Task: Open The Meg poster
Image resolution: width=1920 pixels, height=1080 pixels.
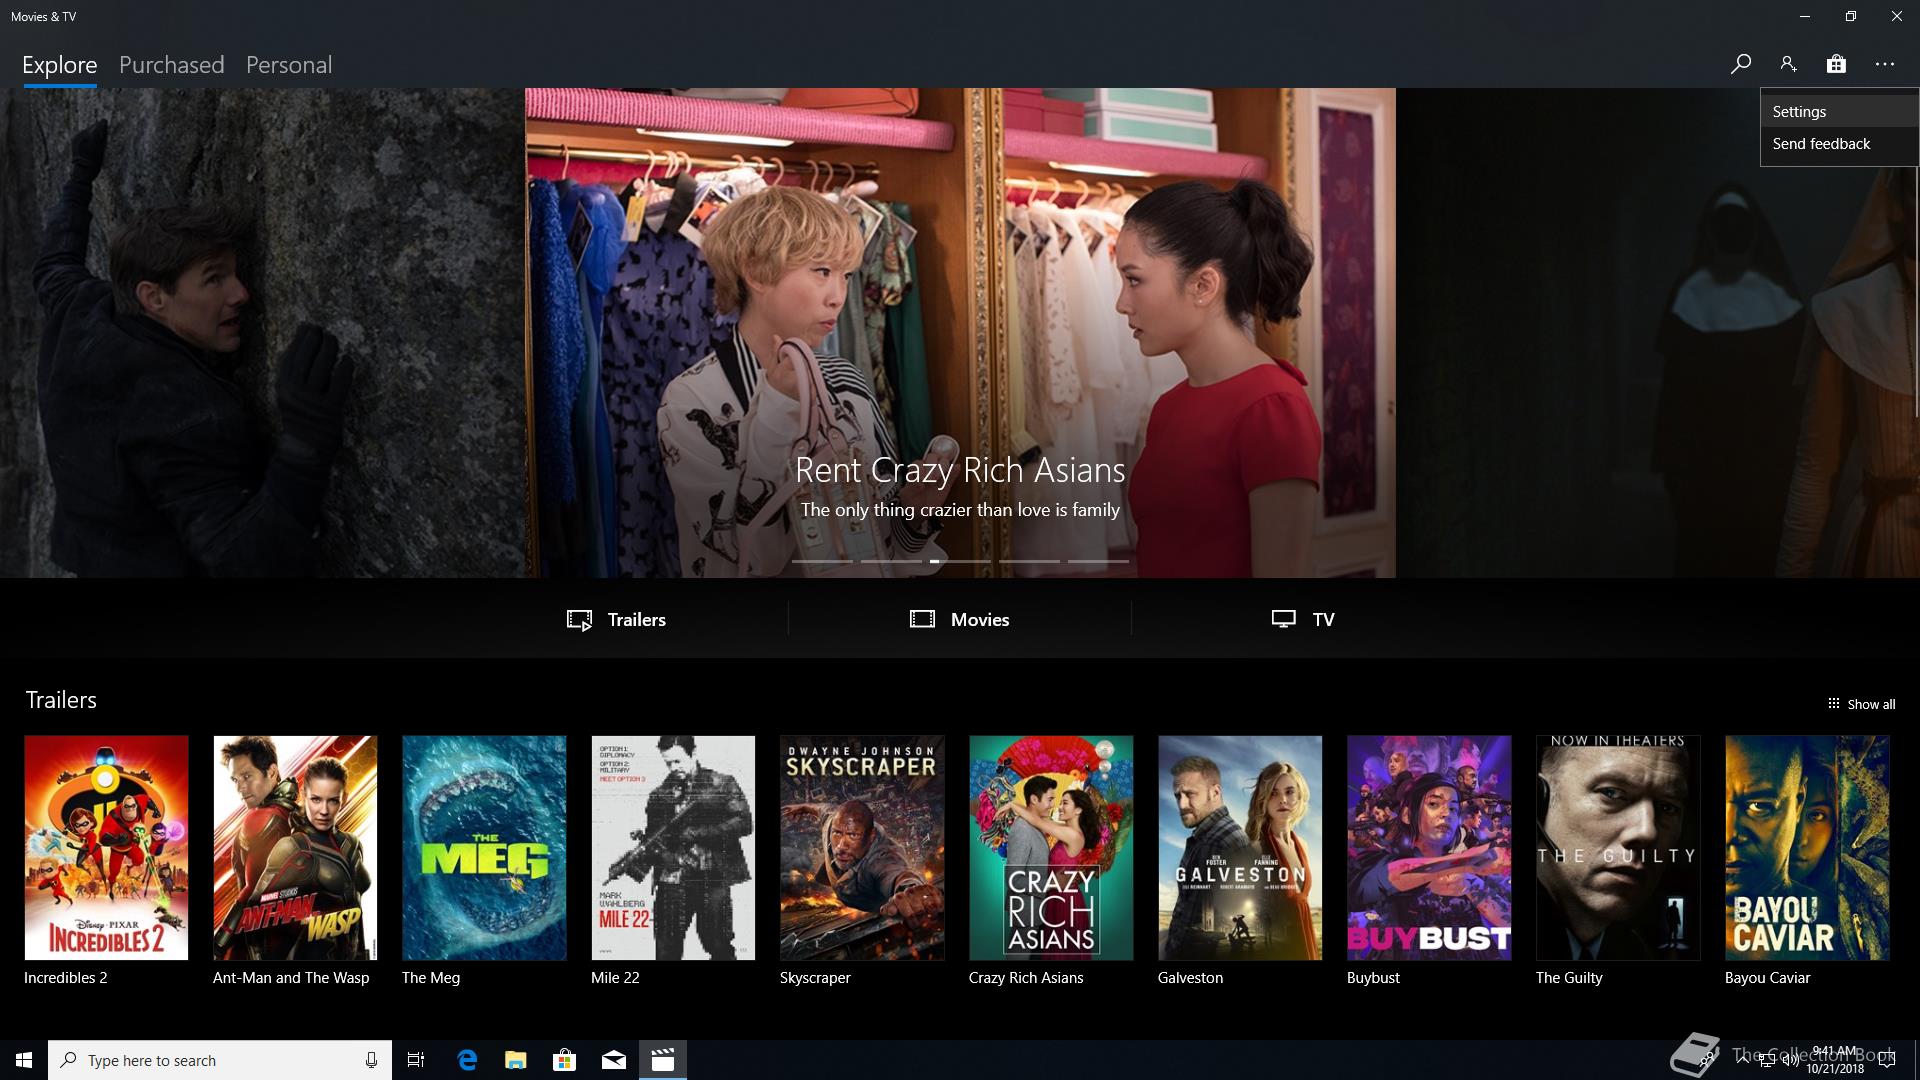Action: [x=484, y=848]
